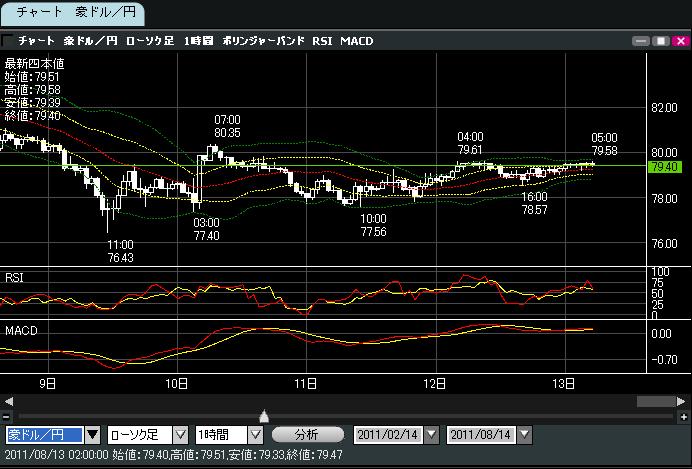Click the icon box left of chart title
The height and width of the screenshot is (469, 692).
(8, 41)
